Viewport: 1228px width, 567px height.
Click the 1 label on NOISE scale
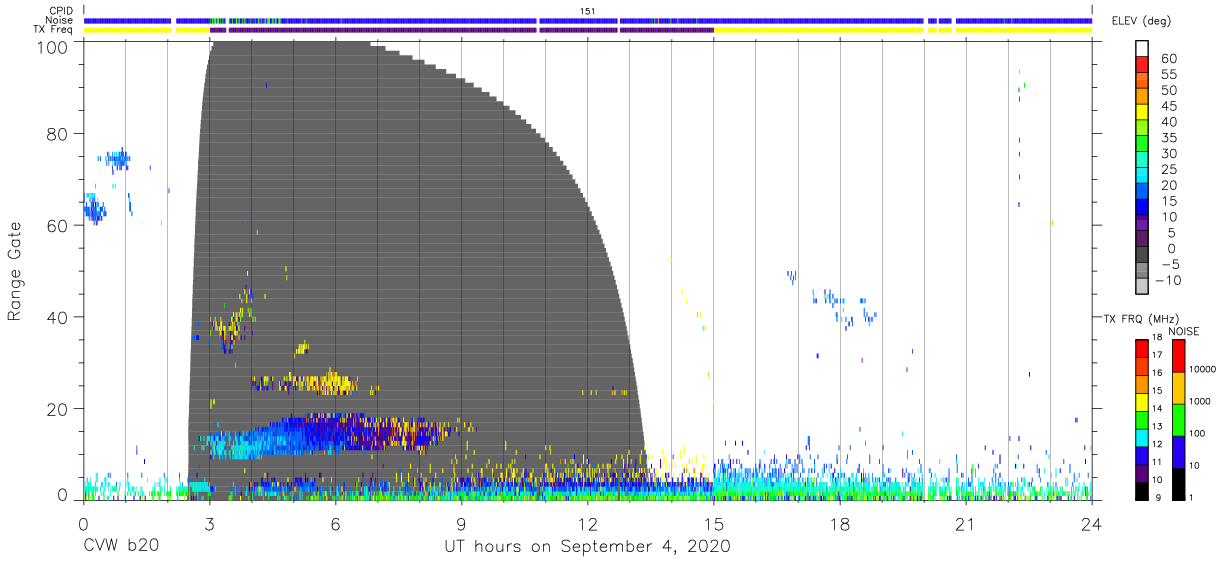[1193, 497]
